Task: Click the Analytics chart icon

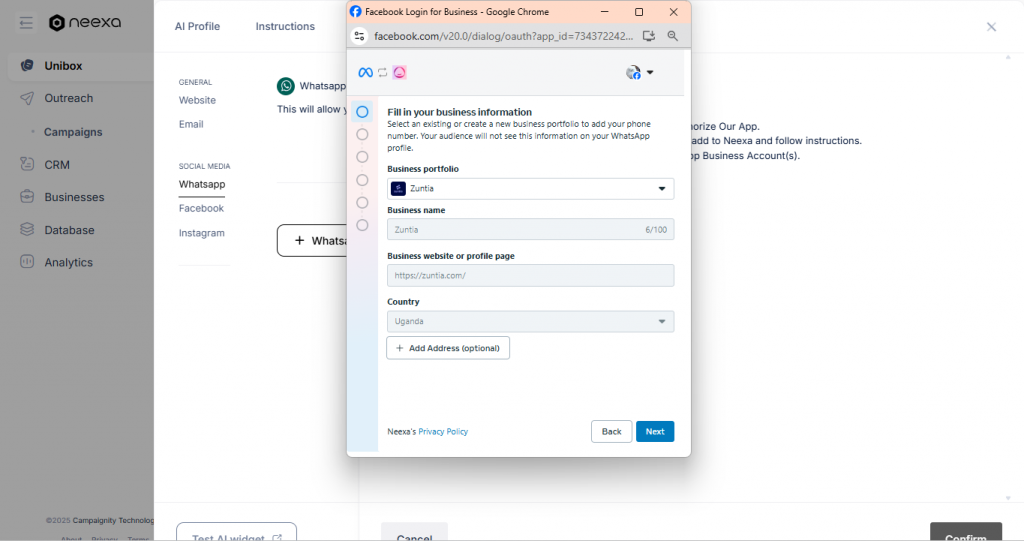Action: pos(27,262)
